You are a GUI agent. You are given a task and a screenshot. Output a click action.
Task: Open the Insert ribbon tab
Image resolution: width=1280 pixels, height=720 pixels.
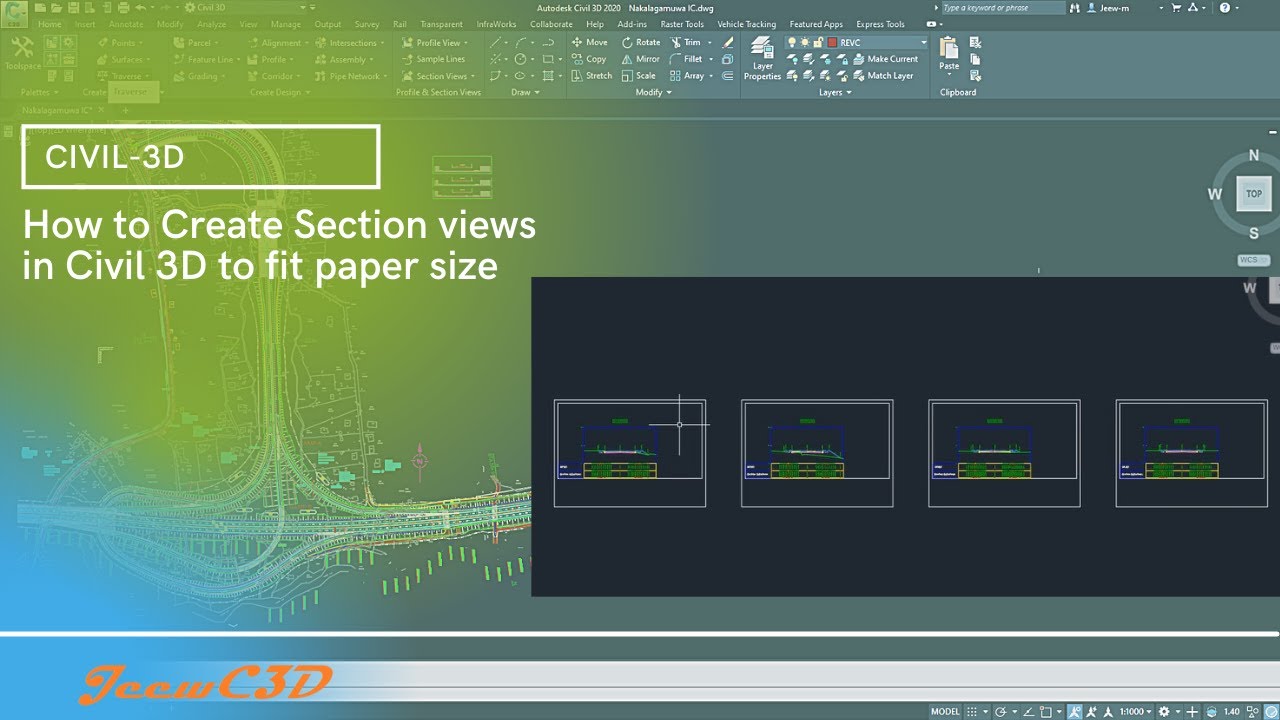click(85, 24)
